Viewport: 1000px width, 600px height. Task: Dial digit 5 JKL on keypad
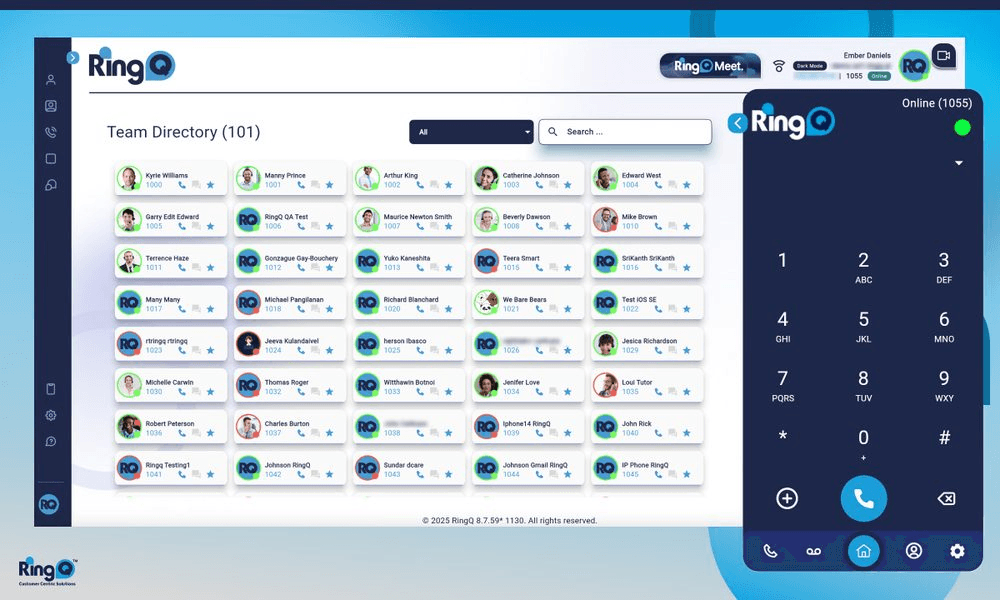point(864,326)
